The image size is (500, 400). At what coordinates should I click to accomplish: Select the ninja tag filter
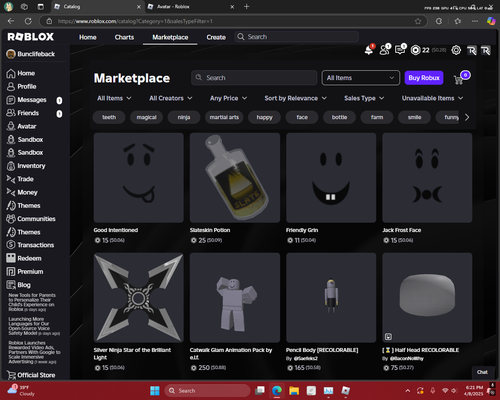(x=184, y=117)
